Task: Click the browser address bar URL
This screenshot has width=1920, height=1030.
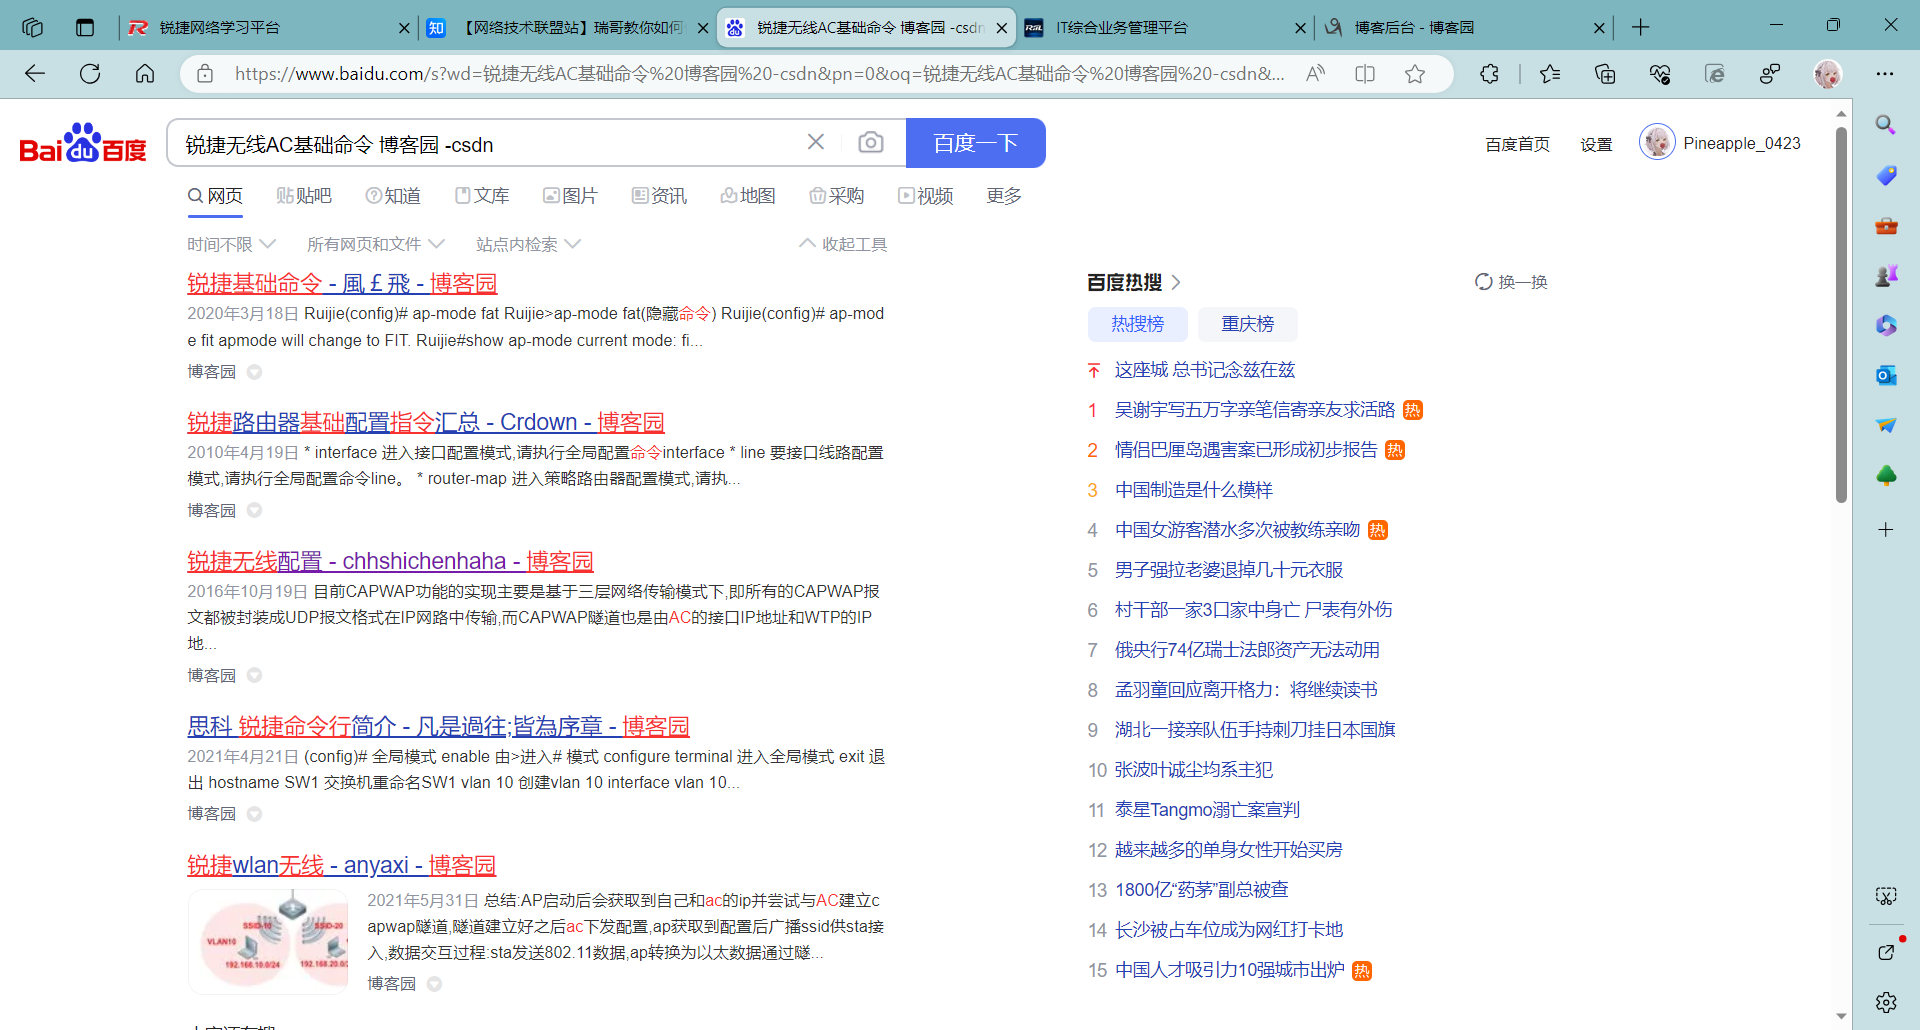Action: click(760, 73)
